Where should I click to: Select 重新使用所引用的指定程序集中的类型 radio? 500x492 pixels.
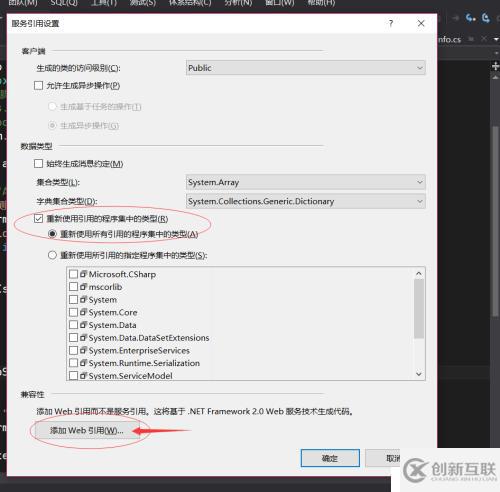[52, 255]
